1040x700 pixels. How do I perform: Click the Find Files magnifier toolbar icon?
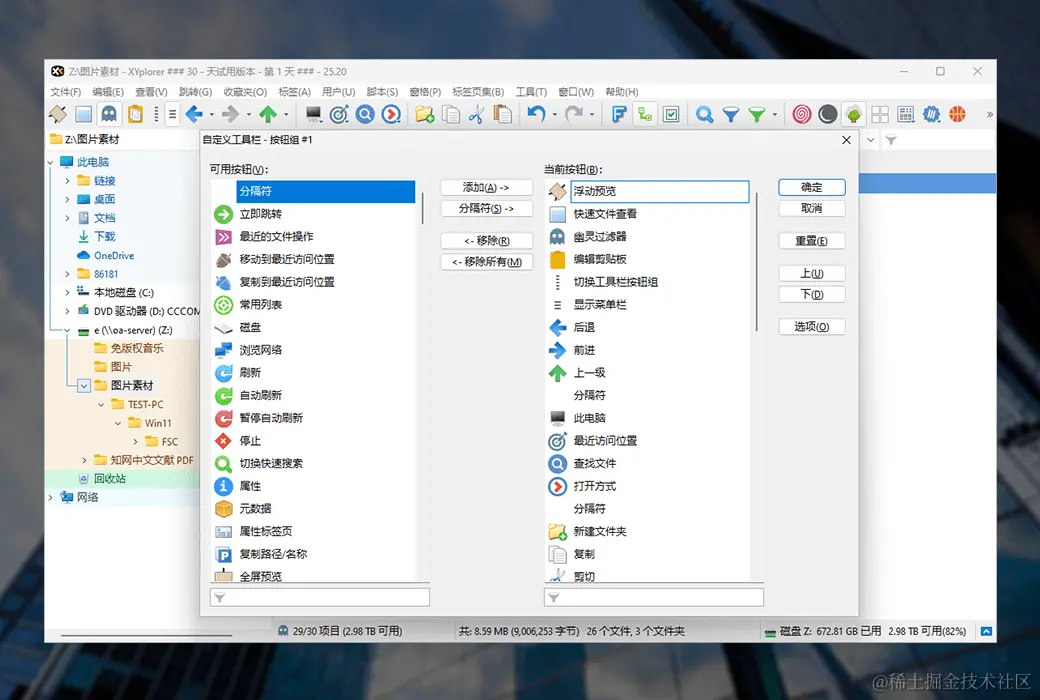coord(365,114)
